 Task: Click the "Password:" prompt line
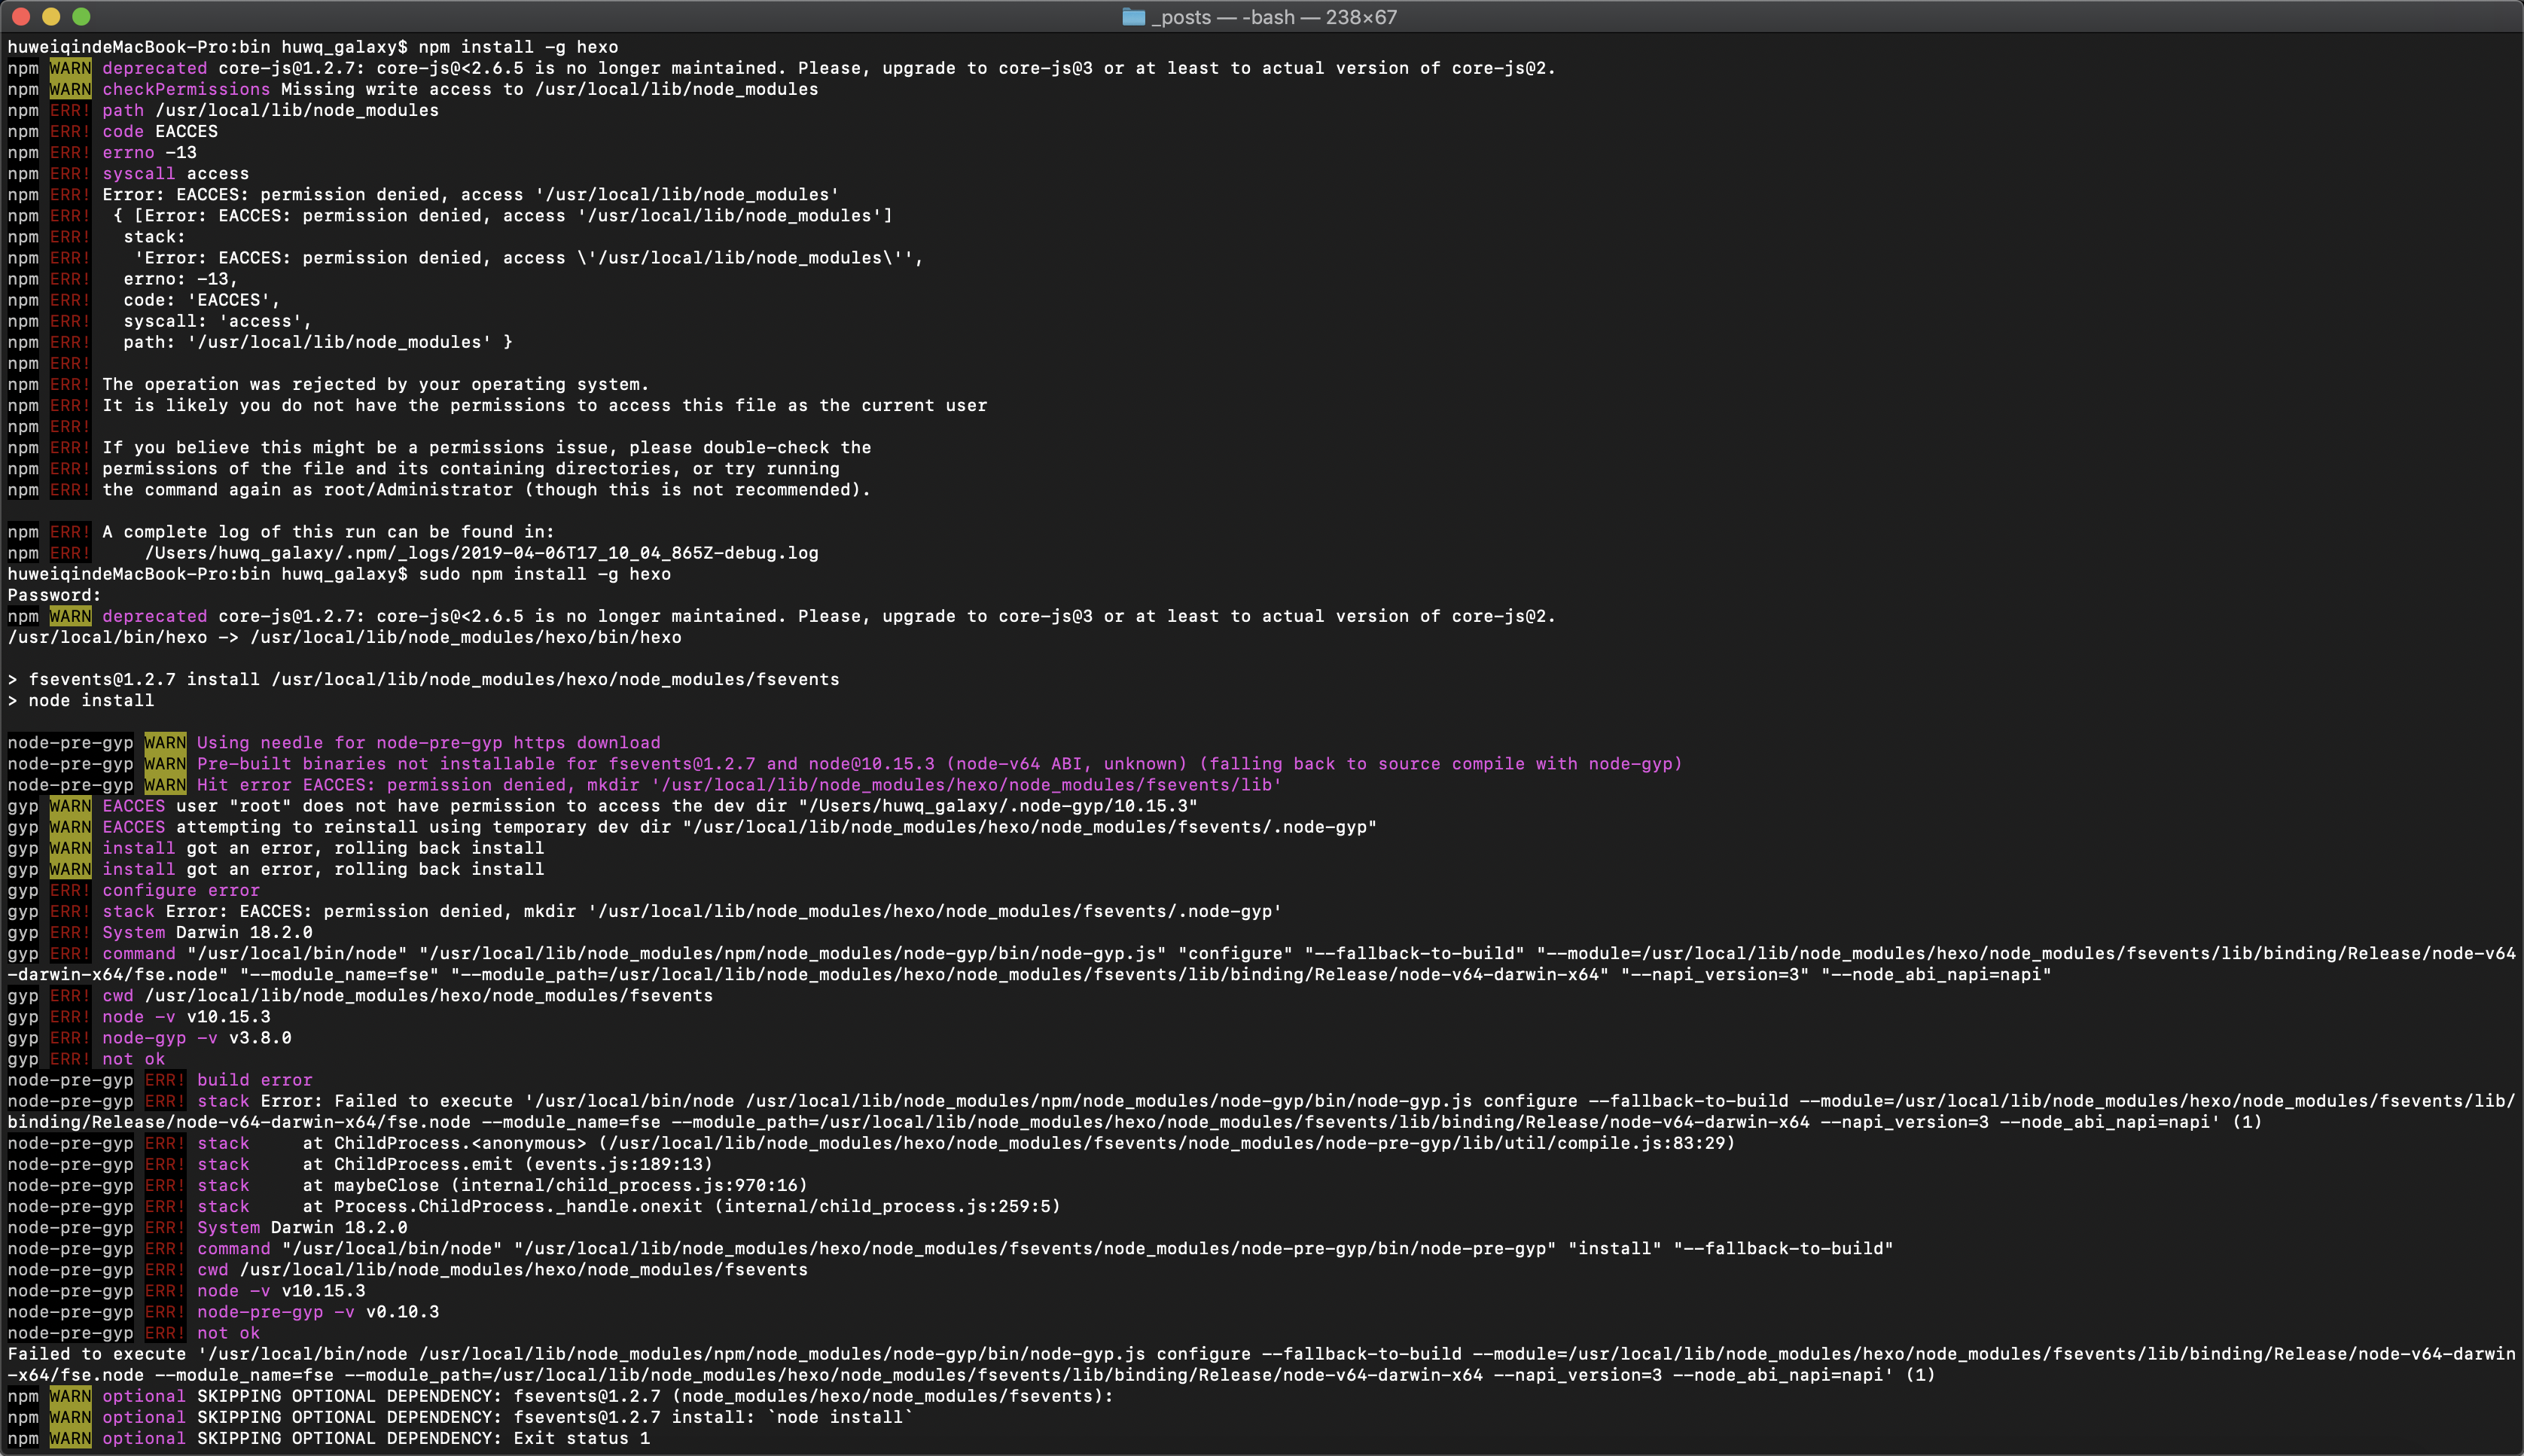coord(54,595)
